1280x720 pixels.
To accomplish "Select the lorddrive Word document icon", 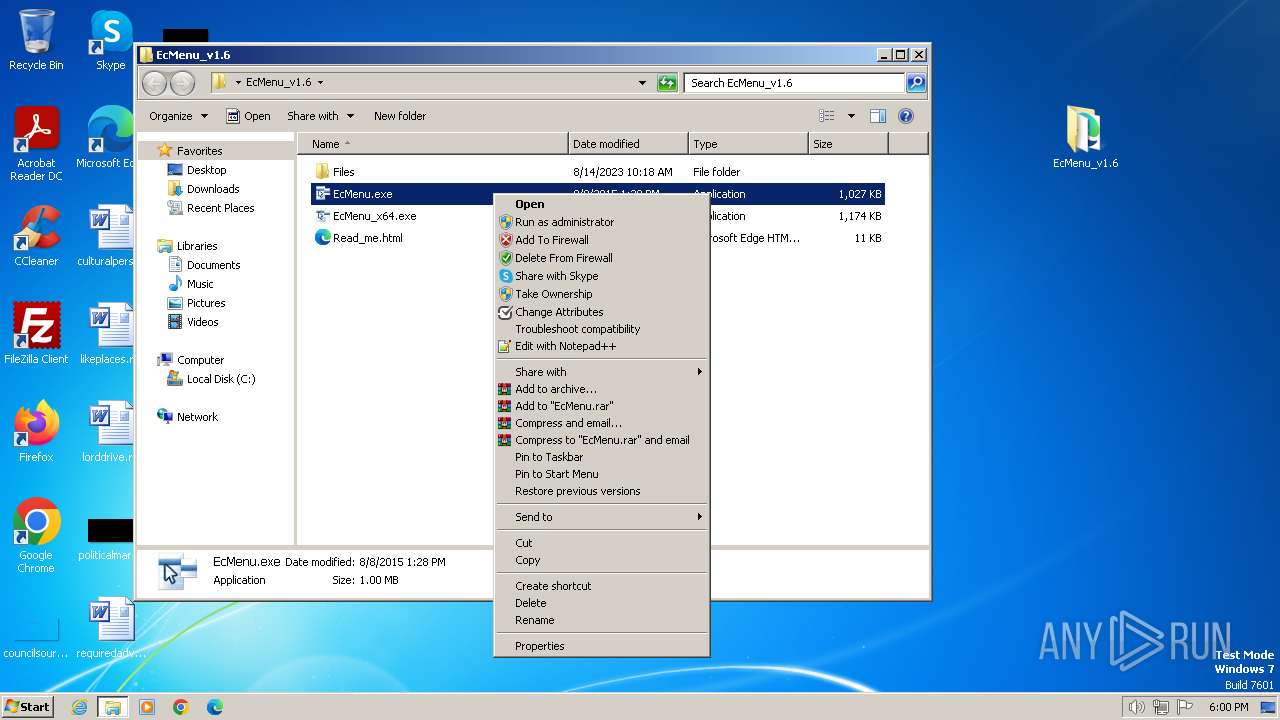I will pyautogui.click(x=110, y=432).
